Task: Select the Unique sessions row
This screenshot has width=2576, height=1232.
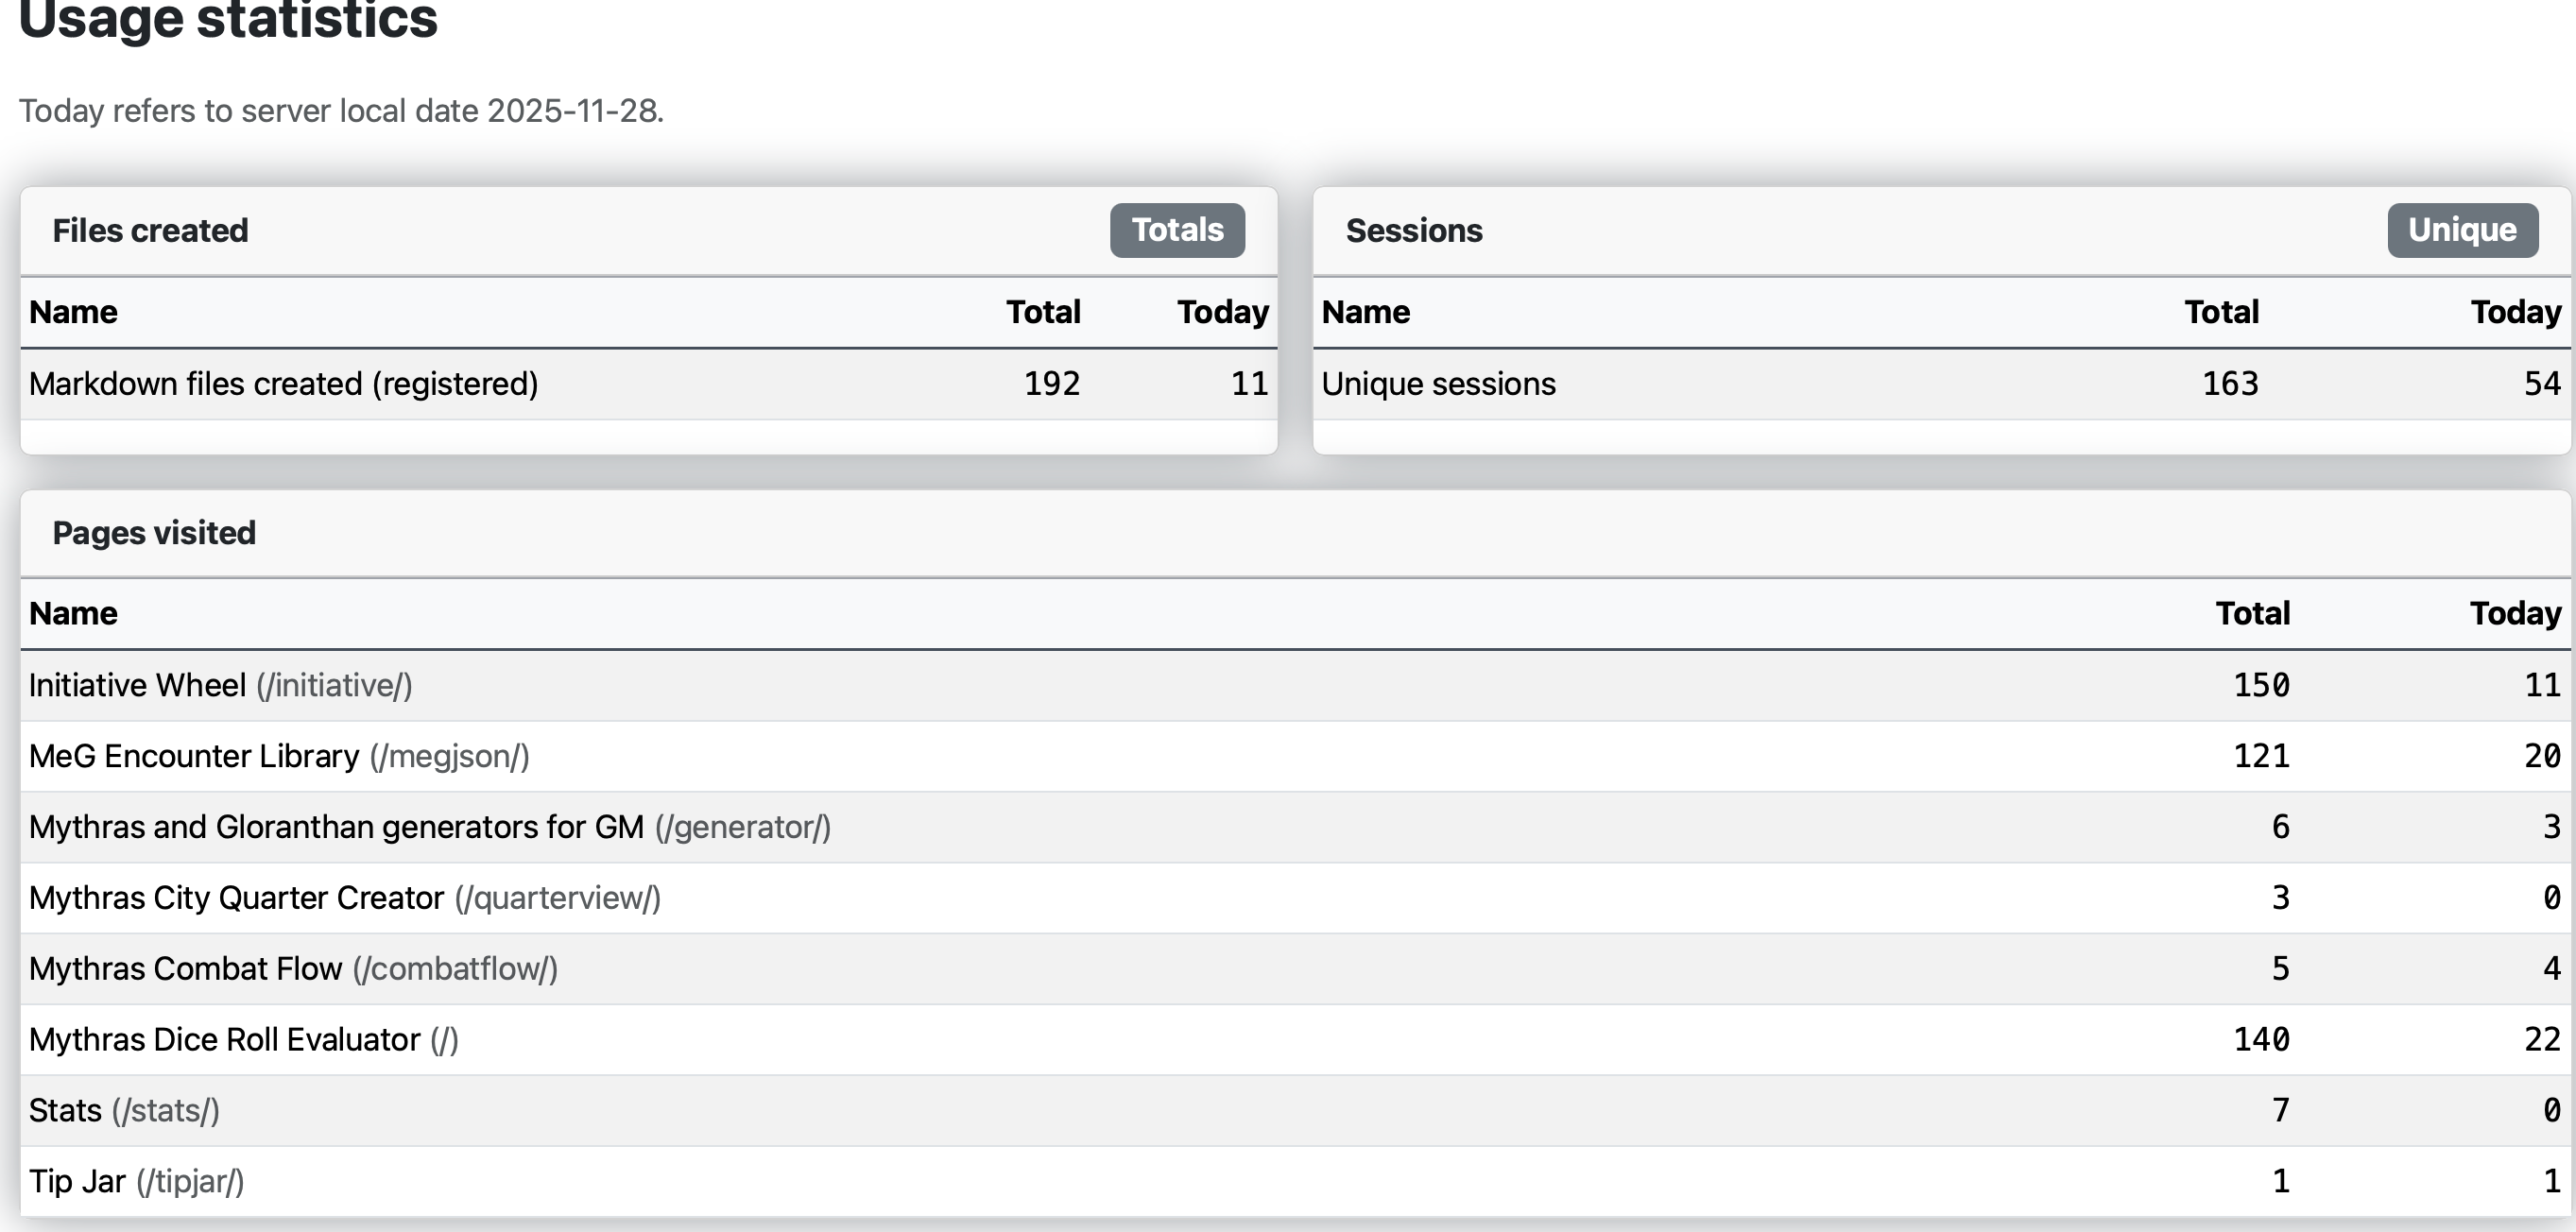Action: click(x=1438, y=384)
